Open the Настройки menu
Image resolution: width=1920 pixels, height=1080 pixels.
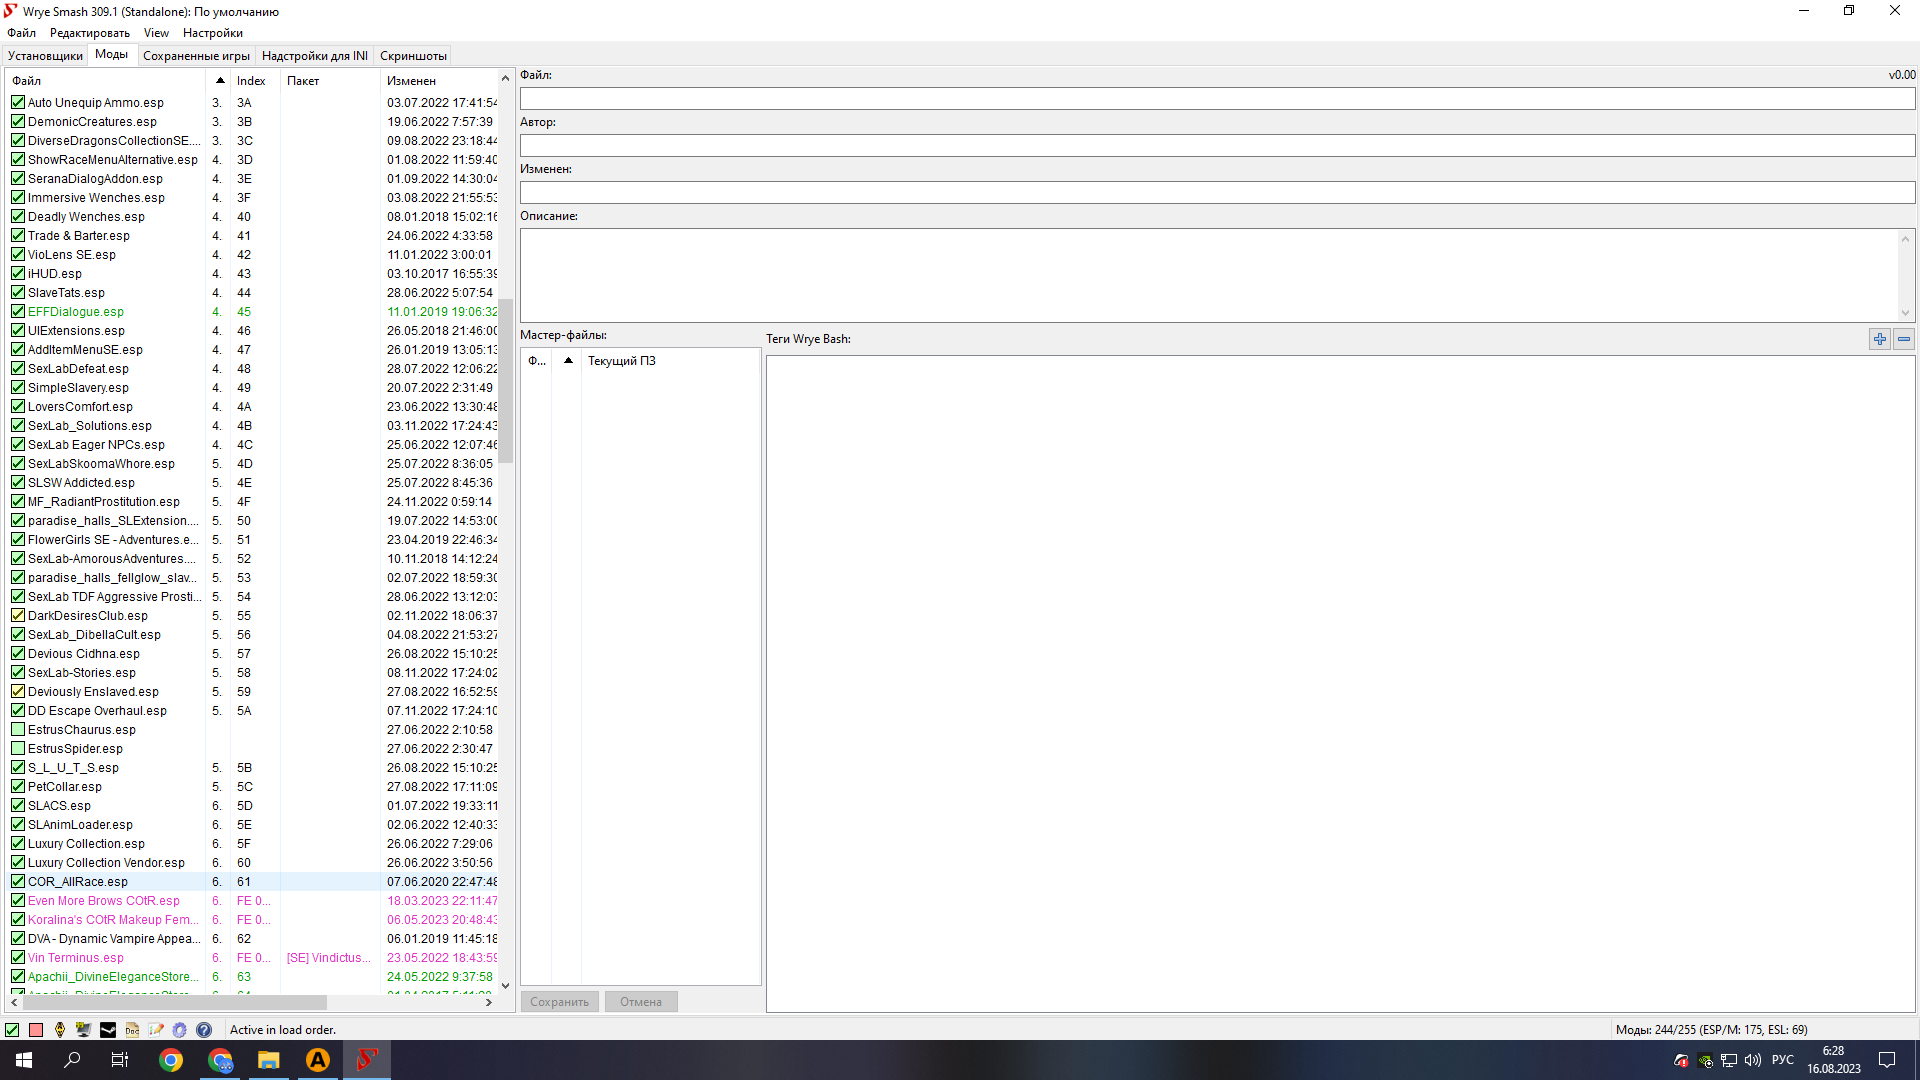point(212,33)
